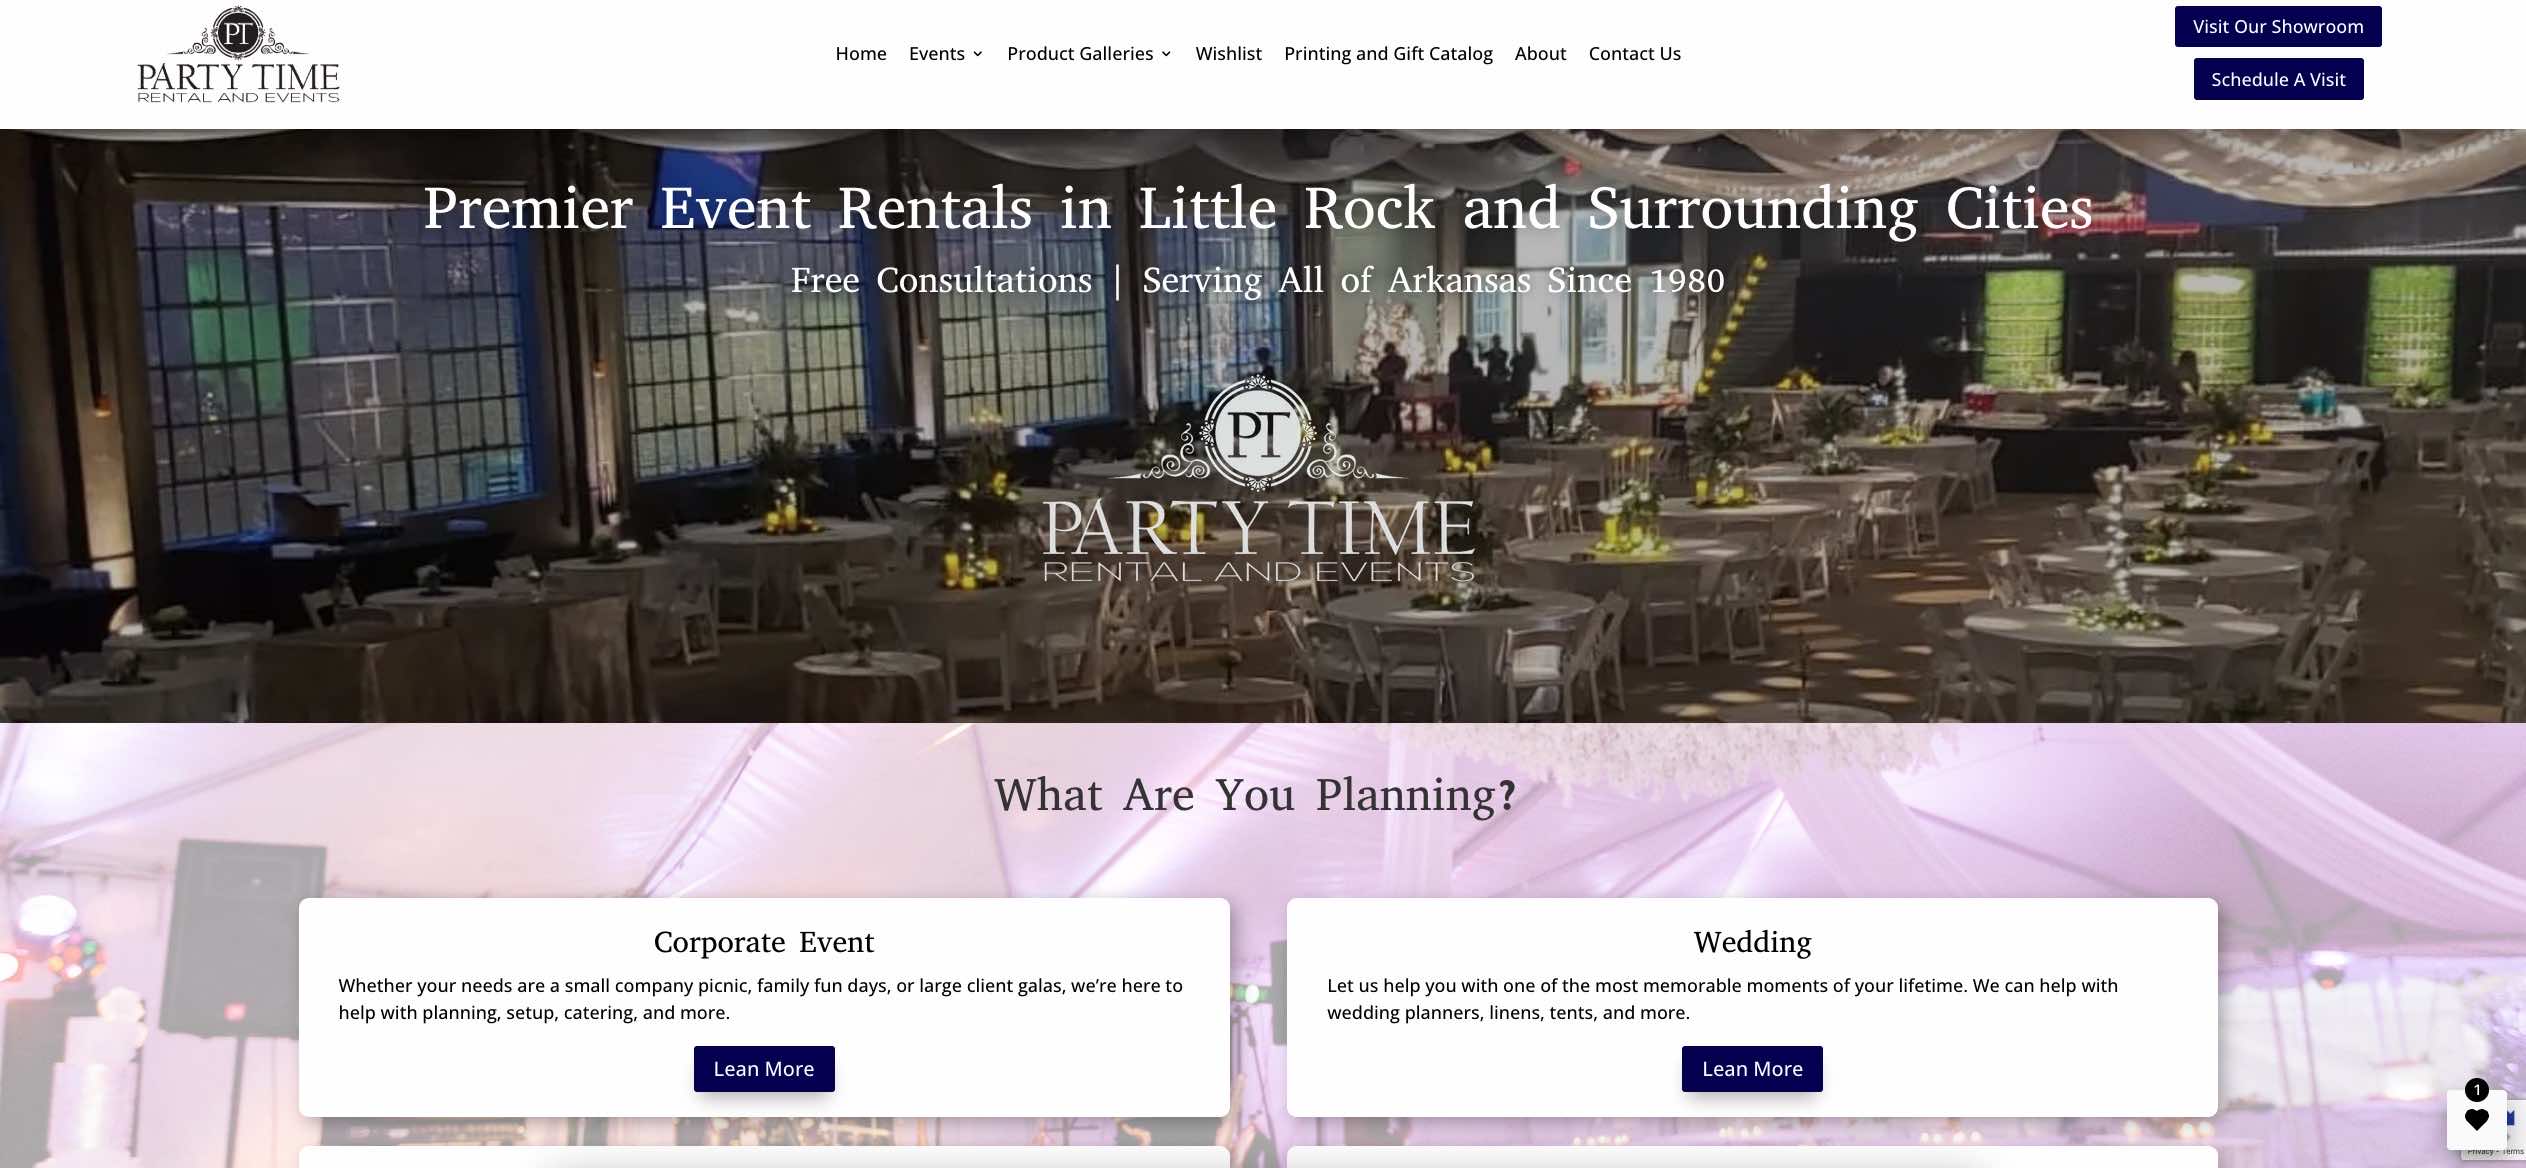The height and width of the screenshot is (1168, 2526).
Task: Click Lean More under Wedding
Action: (1752, 1069)
